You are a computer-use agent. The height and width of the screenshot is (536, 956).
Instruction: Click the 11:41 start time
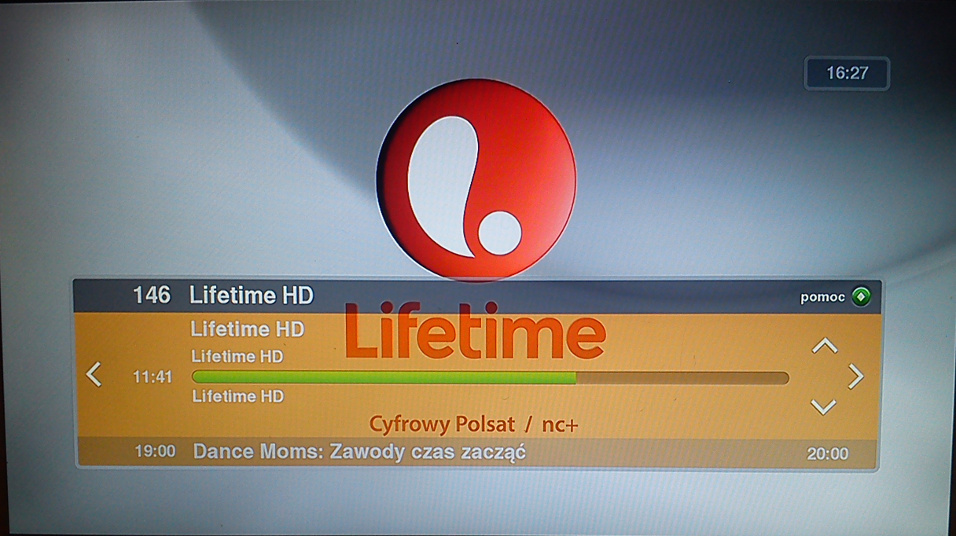point(152,377)
